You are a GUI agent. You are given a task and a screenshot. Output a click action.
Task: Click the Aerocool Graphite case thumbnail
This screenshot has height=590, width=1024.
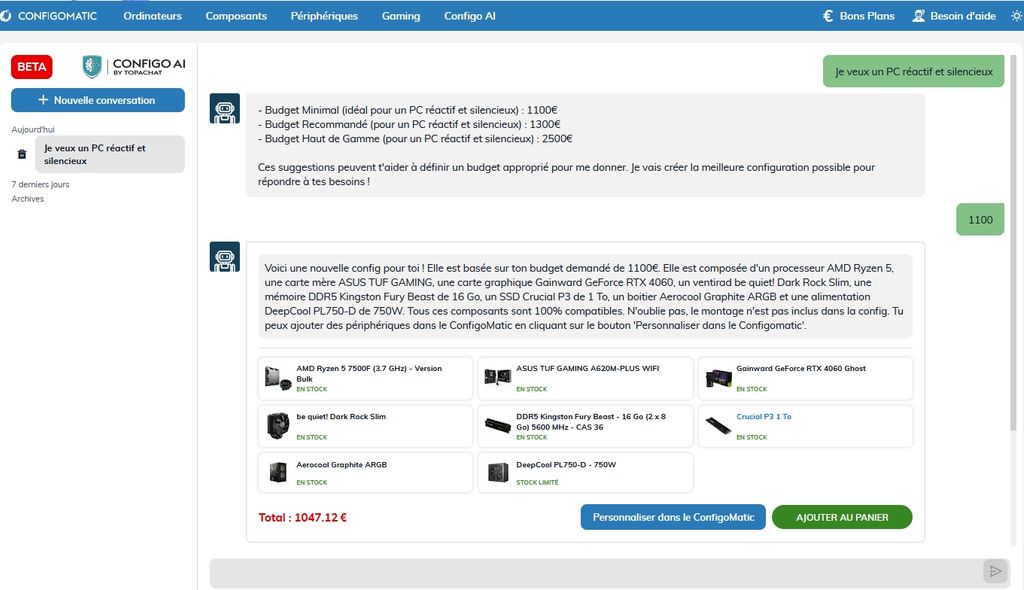click(x=278, y=472)
